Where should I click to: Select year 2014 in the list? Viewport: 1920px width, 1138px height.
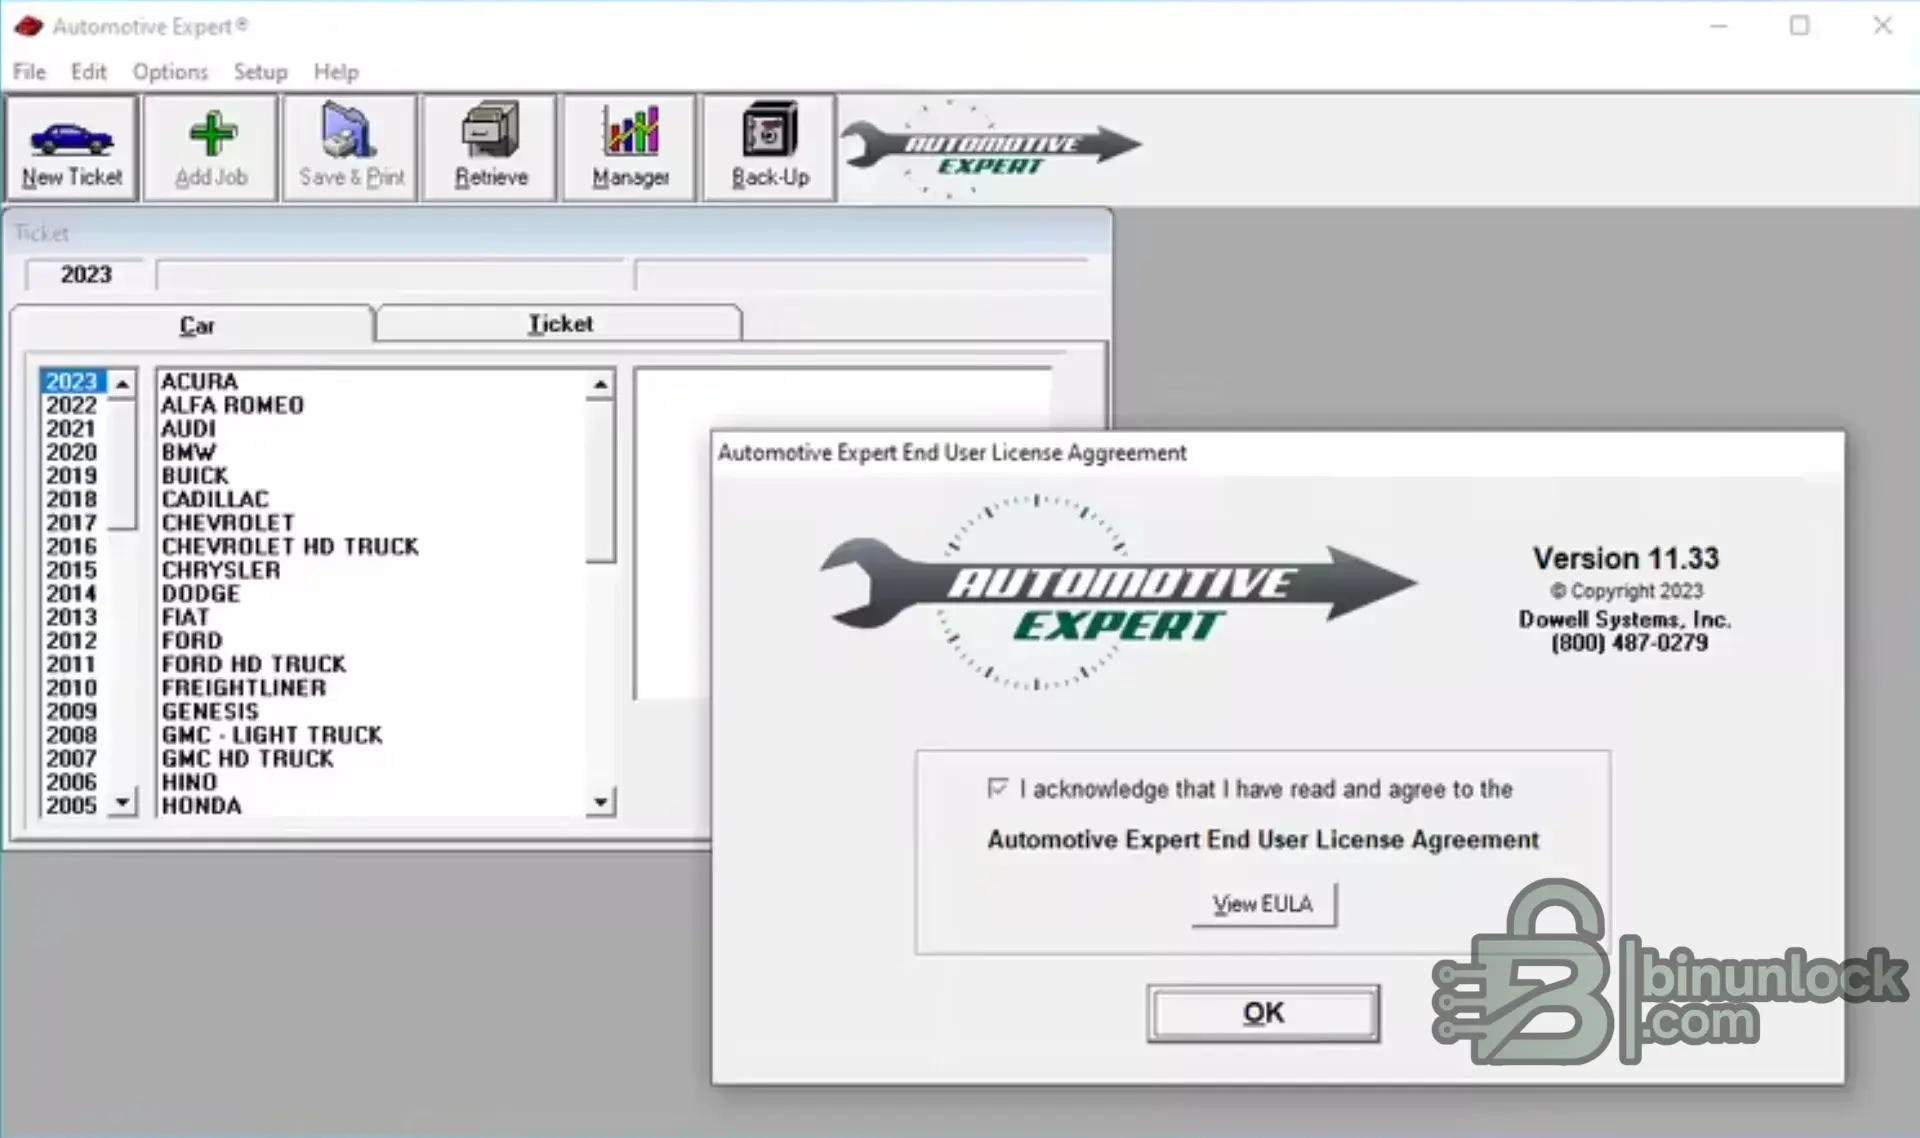[72, 594]
